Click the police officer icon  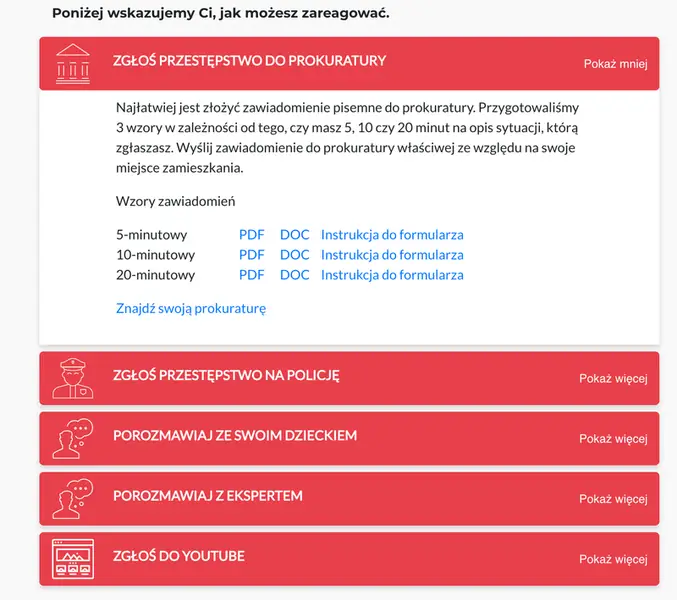click(x=73, y=378)
